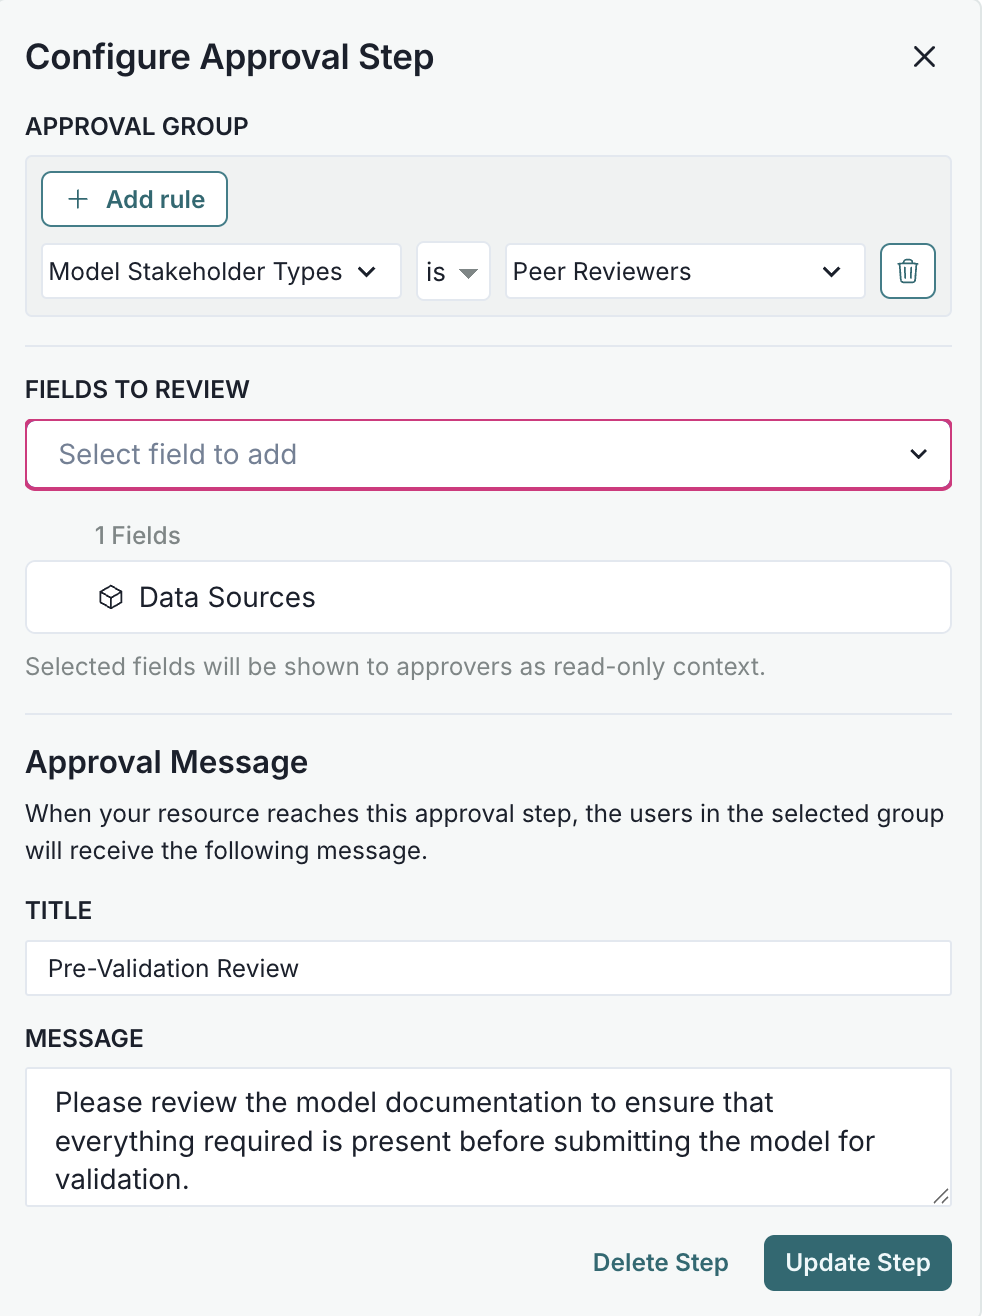Click the cube icon next to Data Sources
The height and width of the screenshot is (1316, 982).
pyautogui.click(x=111, y=597)
